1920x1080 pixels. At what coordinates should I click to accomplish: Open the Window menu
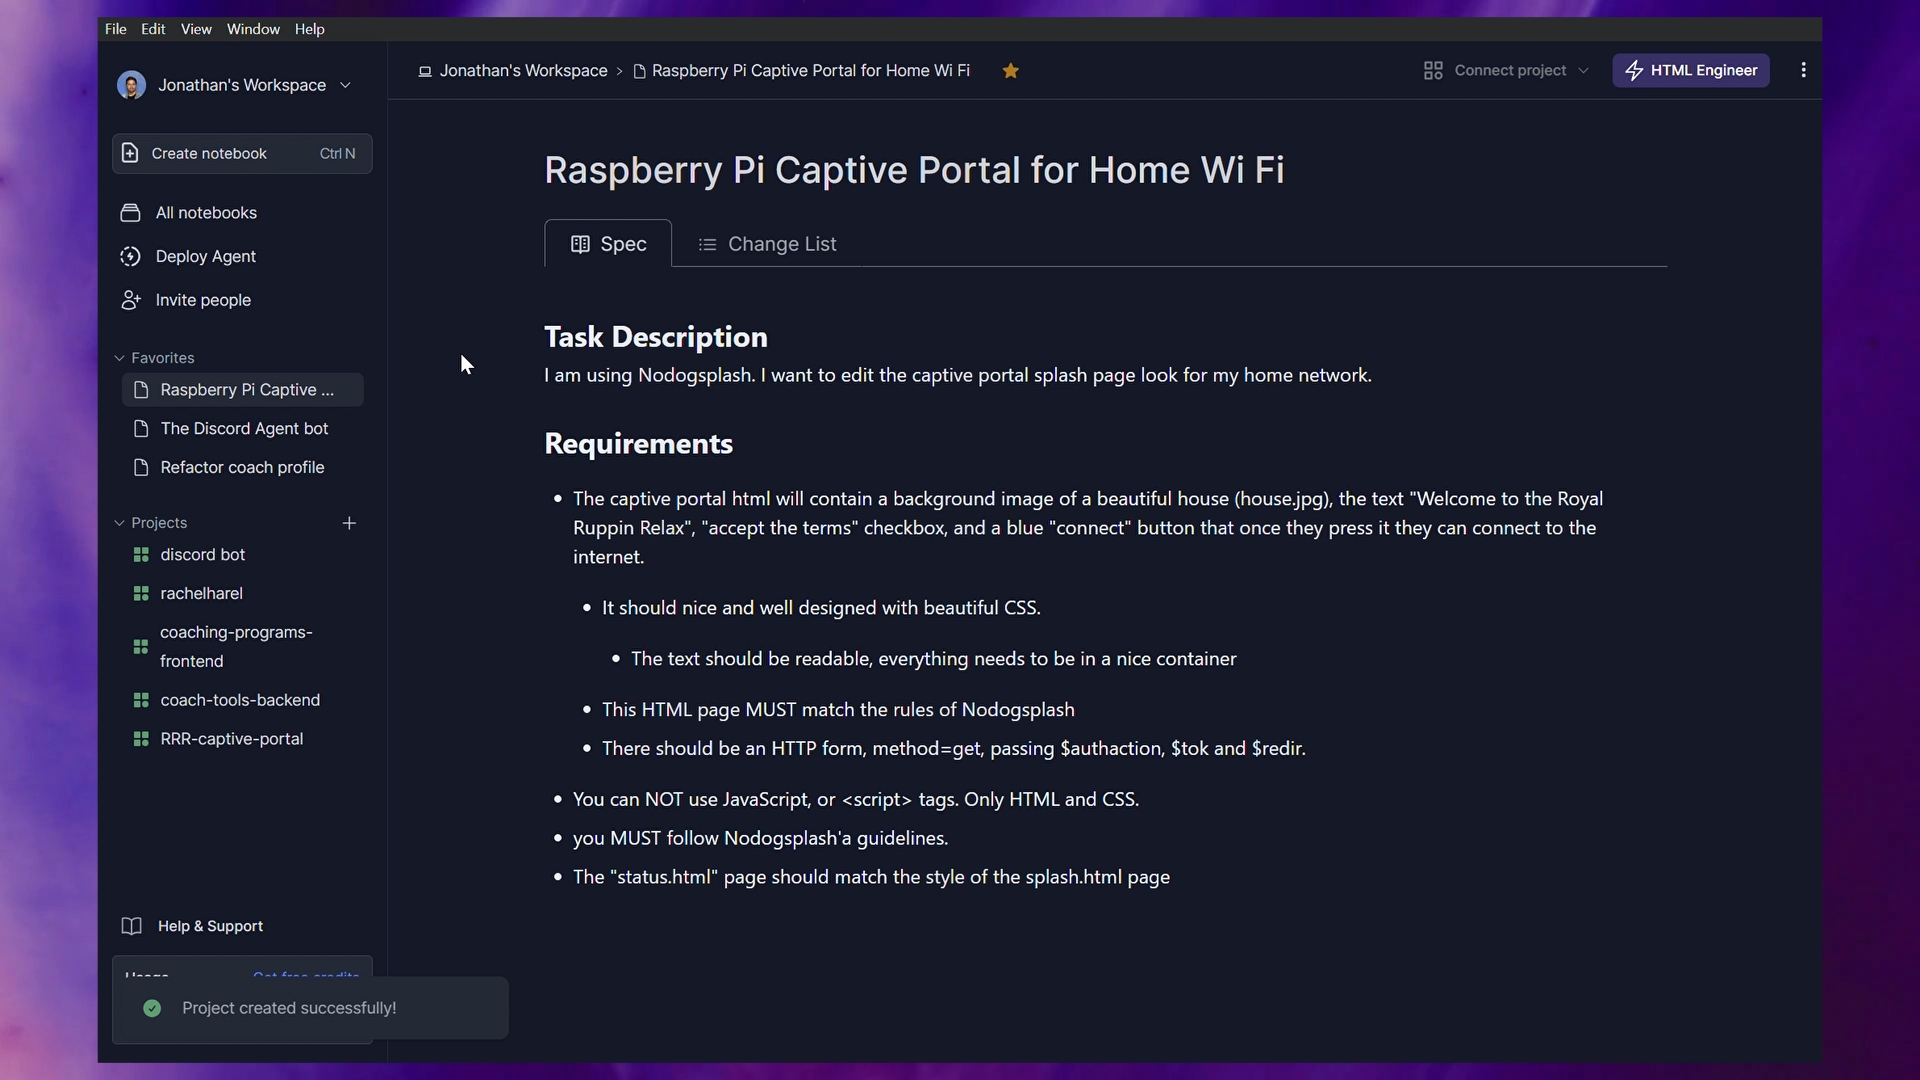[253, 29]
